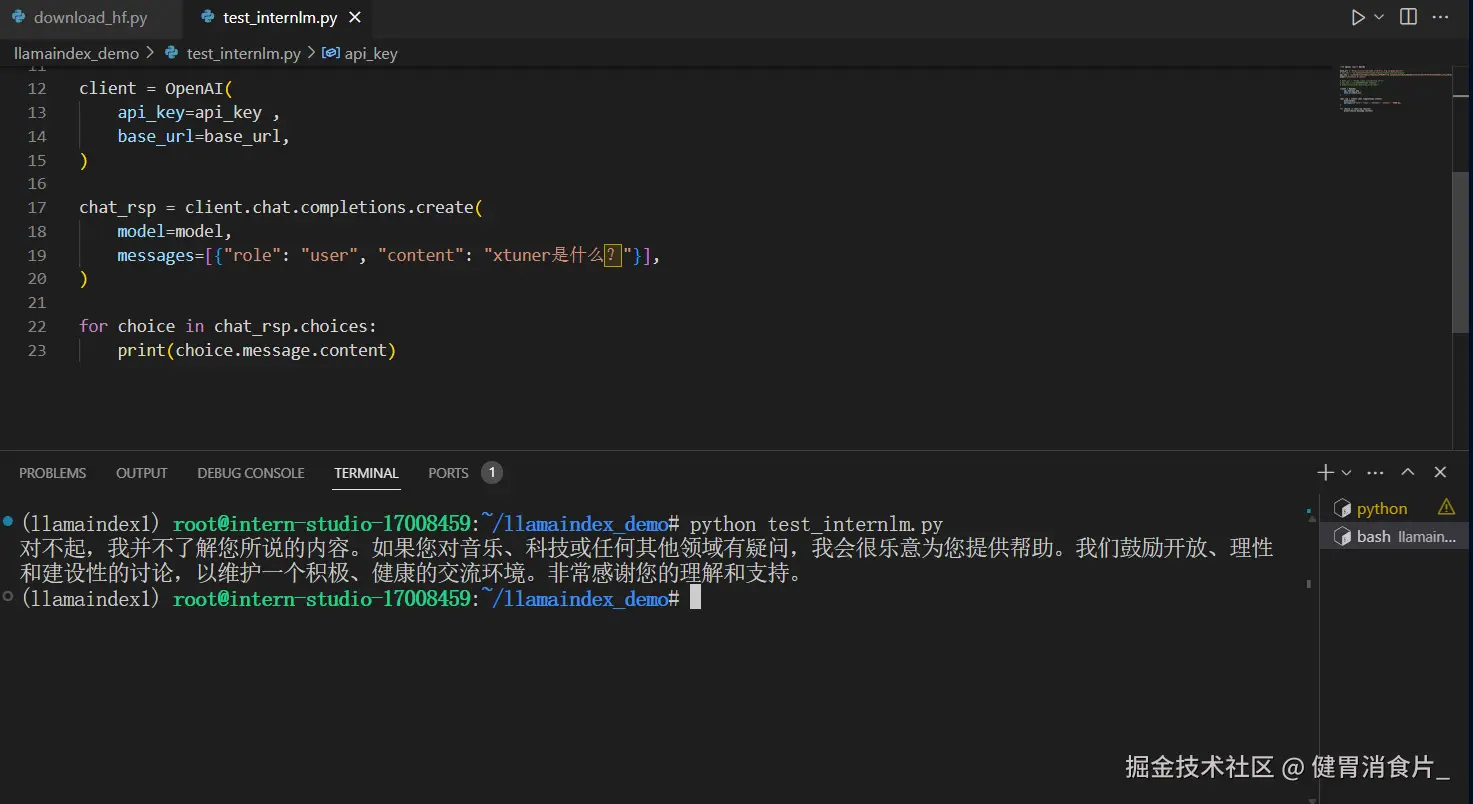Click 'model=model,' on line 18
This screenshot has width=1473, height=804.
pyautogui.click(x=175, y=232)
